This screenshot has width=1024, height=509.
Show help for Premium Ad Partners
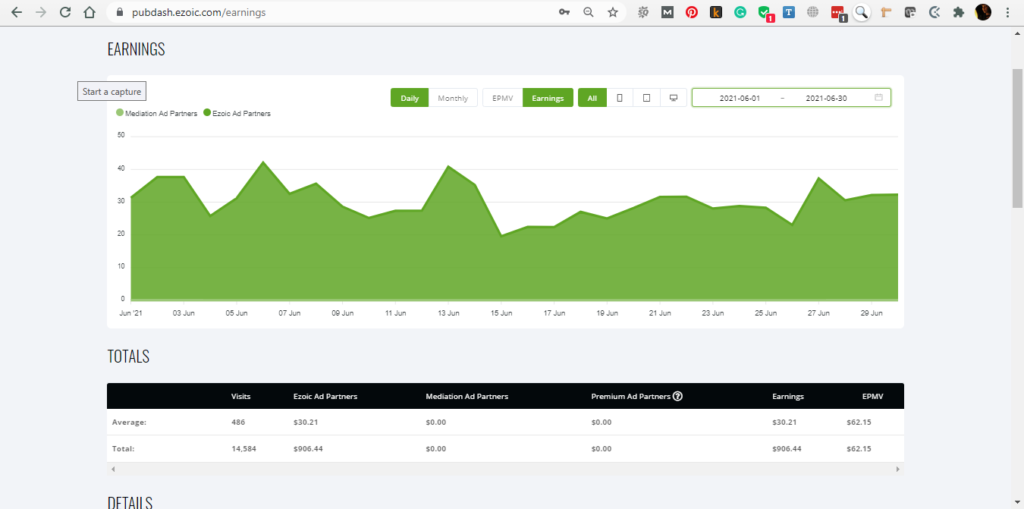click(x=678, y=396)
